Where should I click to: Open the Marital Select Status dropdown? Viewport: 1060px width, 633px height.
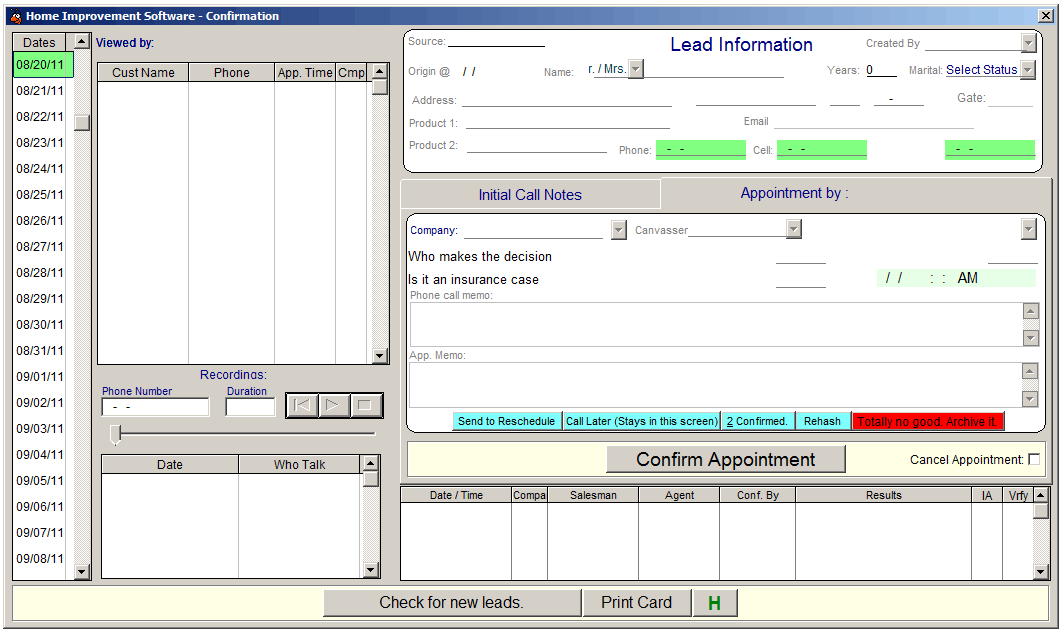click(1028, 70)
